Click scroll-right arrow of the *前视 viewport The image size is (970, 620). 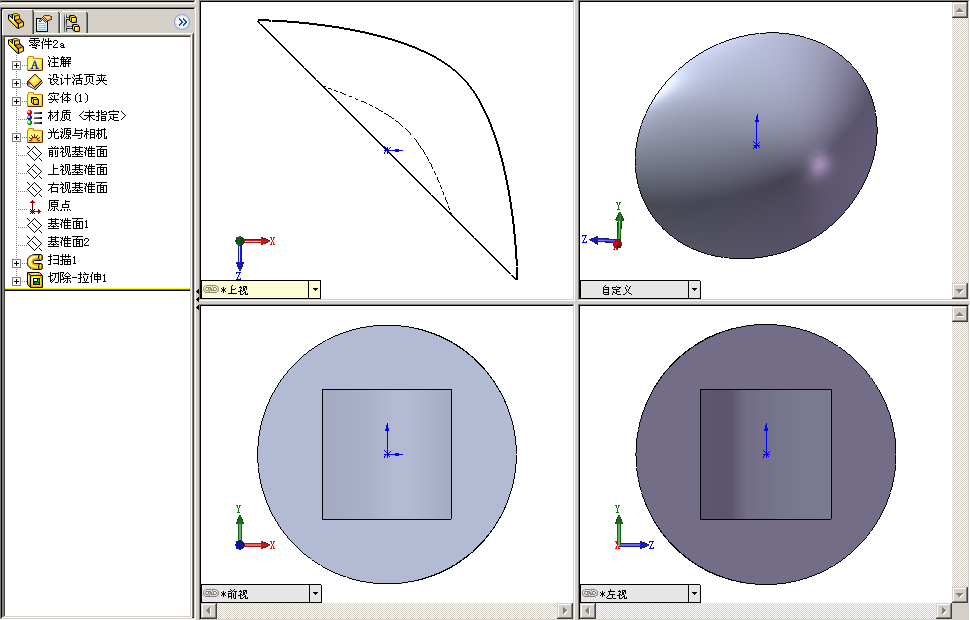coord(565,611)
